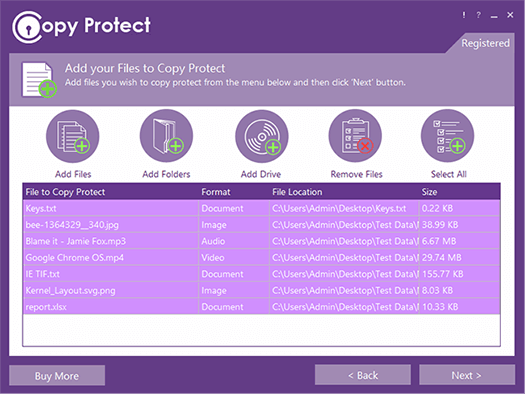Select the Keys.txt file row
This screenshot has height=394, width=525.
(x=261, y=209)
